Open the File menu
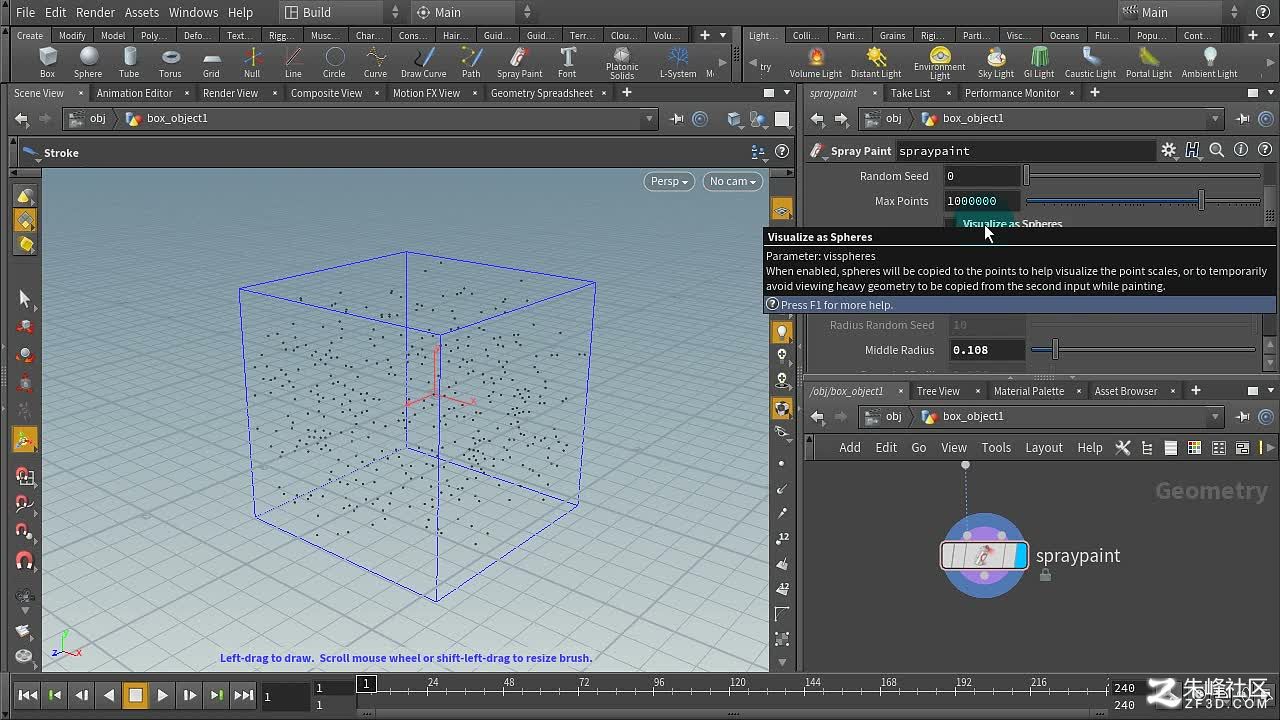Image resolution: width=1280 pixels, height=720 pixels. 25,12
